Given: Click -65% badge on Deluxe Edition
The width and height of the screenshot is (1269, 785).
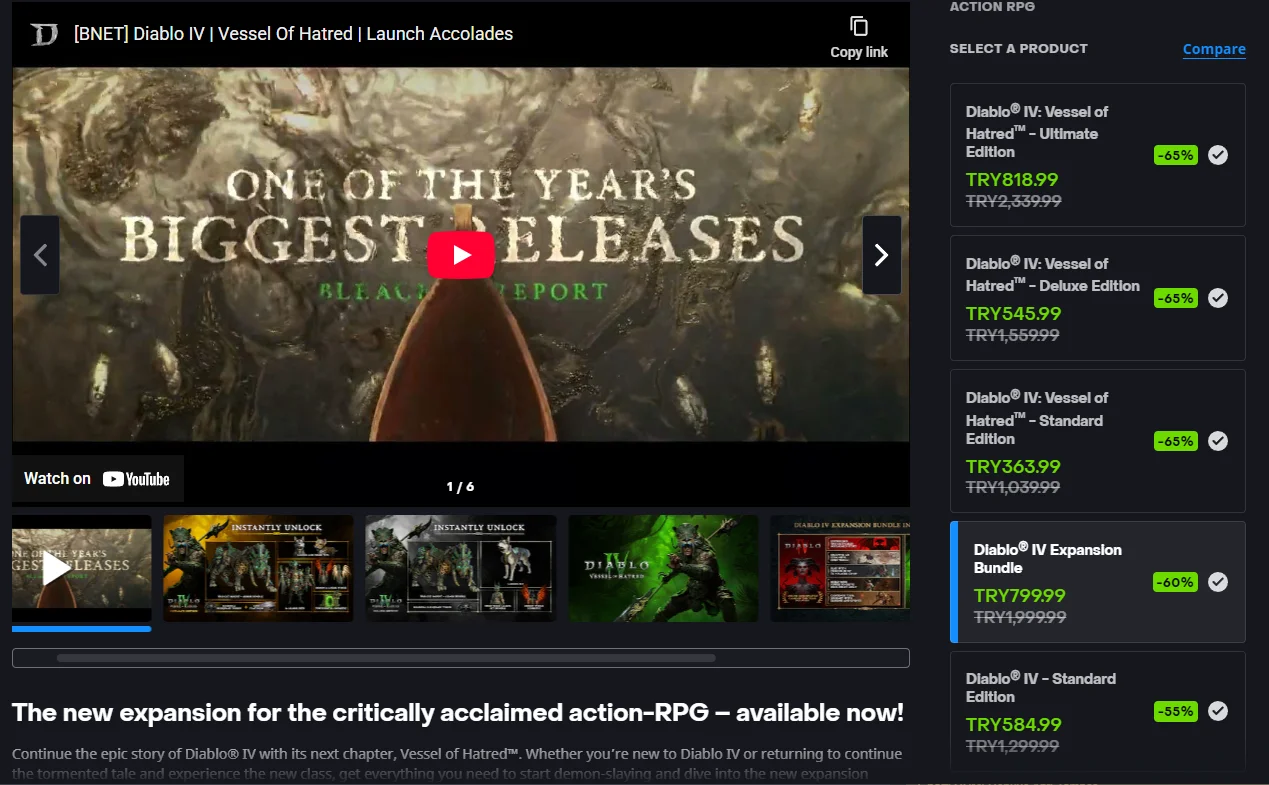Looking at the screenshot, I should [1176, 298].
